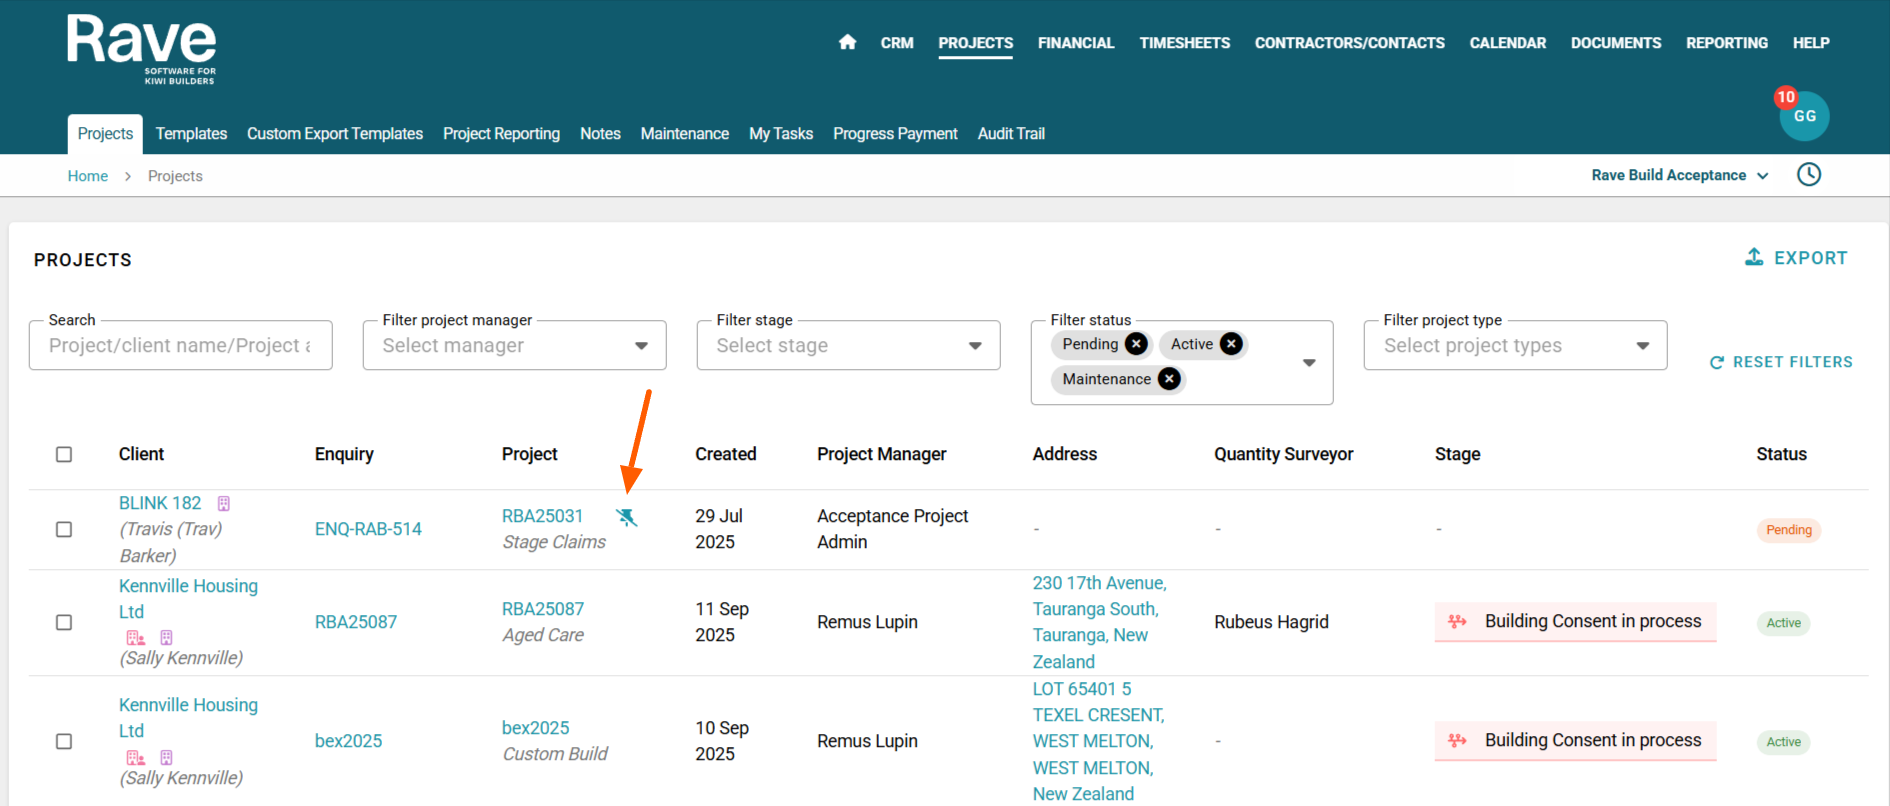Click the EXPORT button

[x=1796, y=258]
